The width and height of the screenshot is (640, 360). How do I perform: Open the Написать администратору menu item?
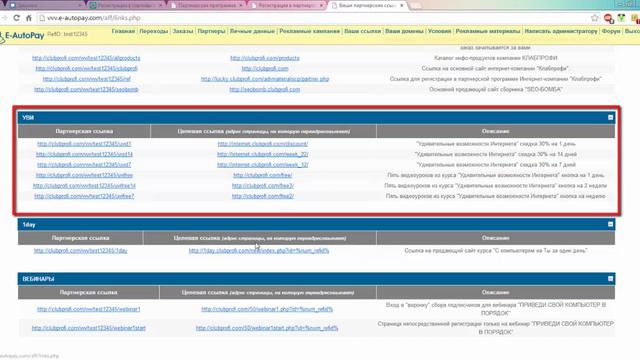561,31
